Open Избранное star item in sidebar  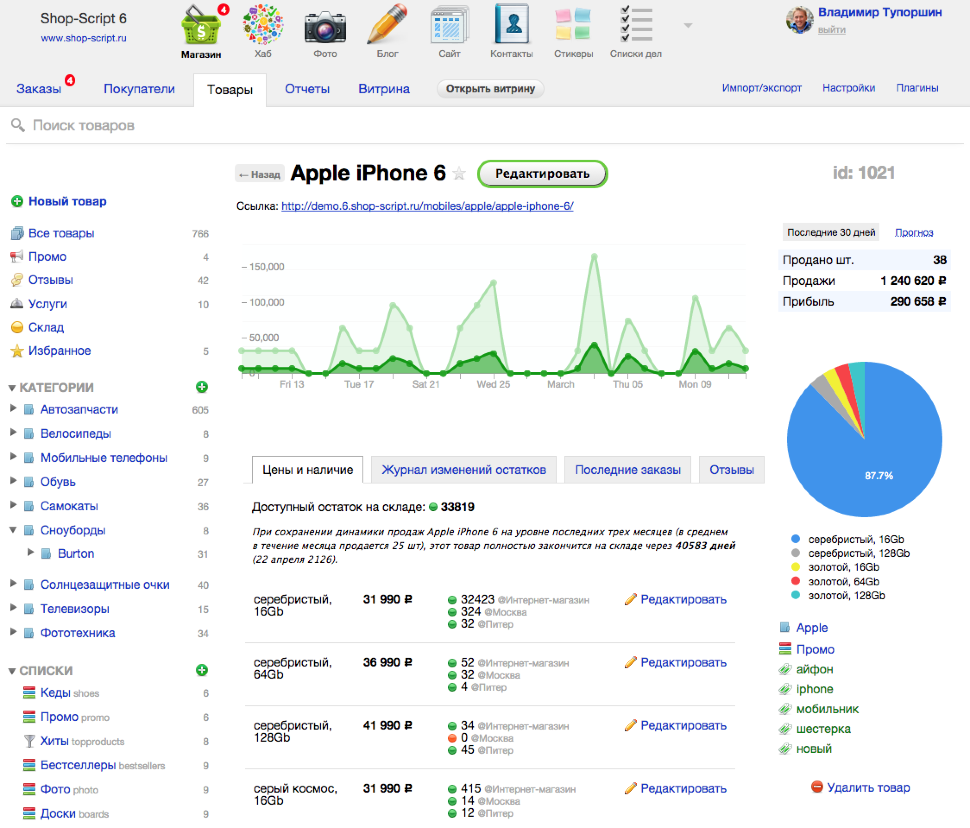pyautogui.click(x=59, y=351)
